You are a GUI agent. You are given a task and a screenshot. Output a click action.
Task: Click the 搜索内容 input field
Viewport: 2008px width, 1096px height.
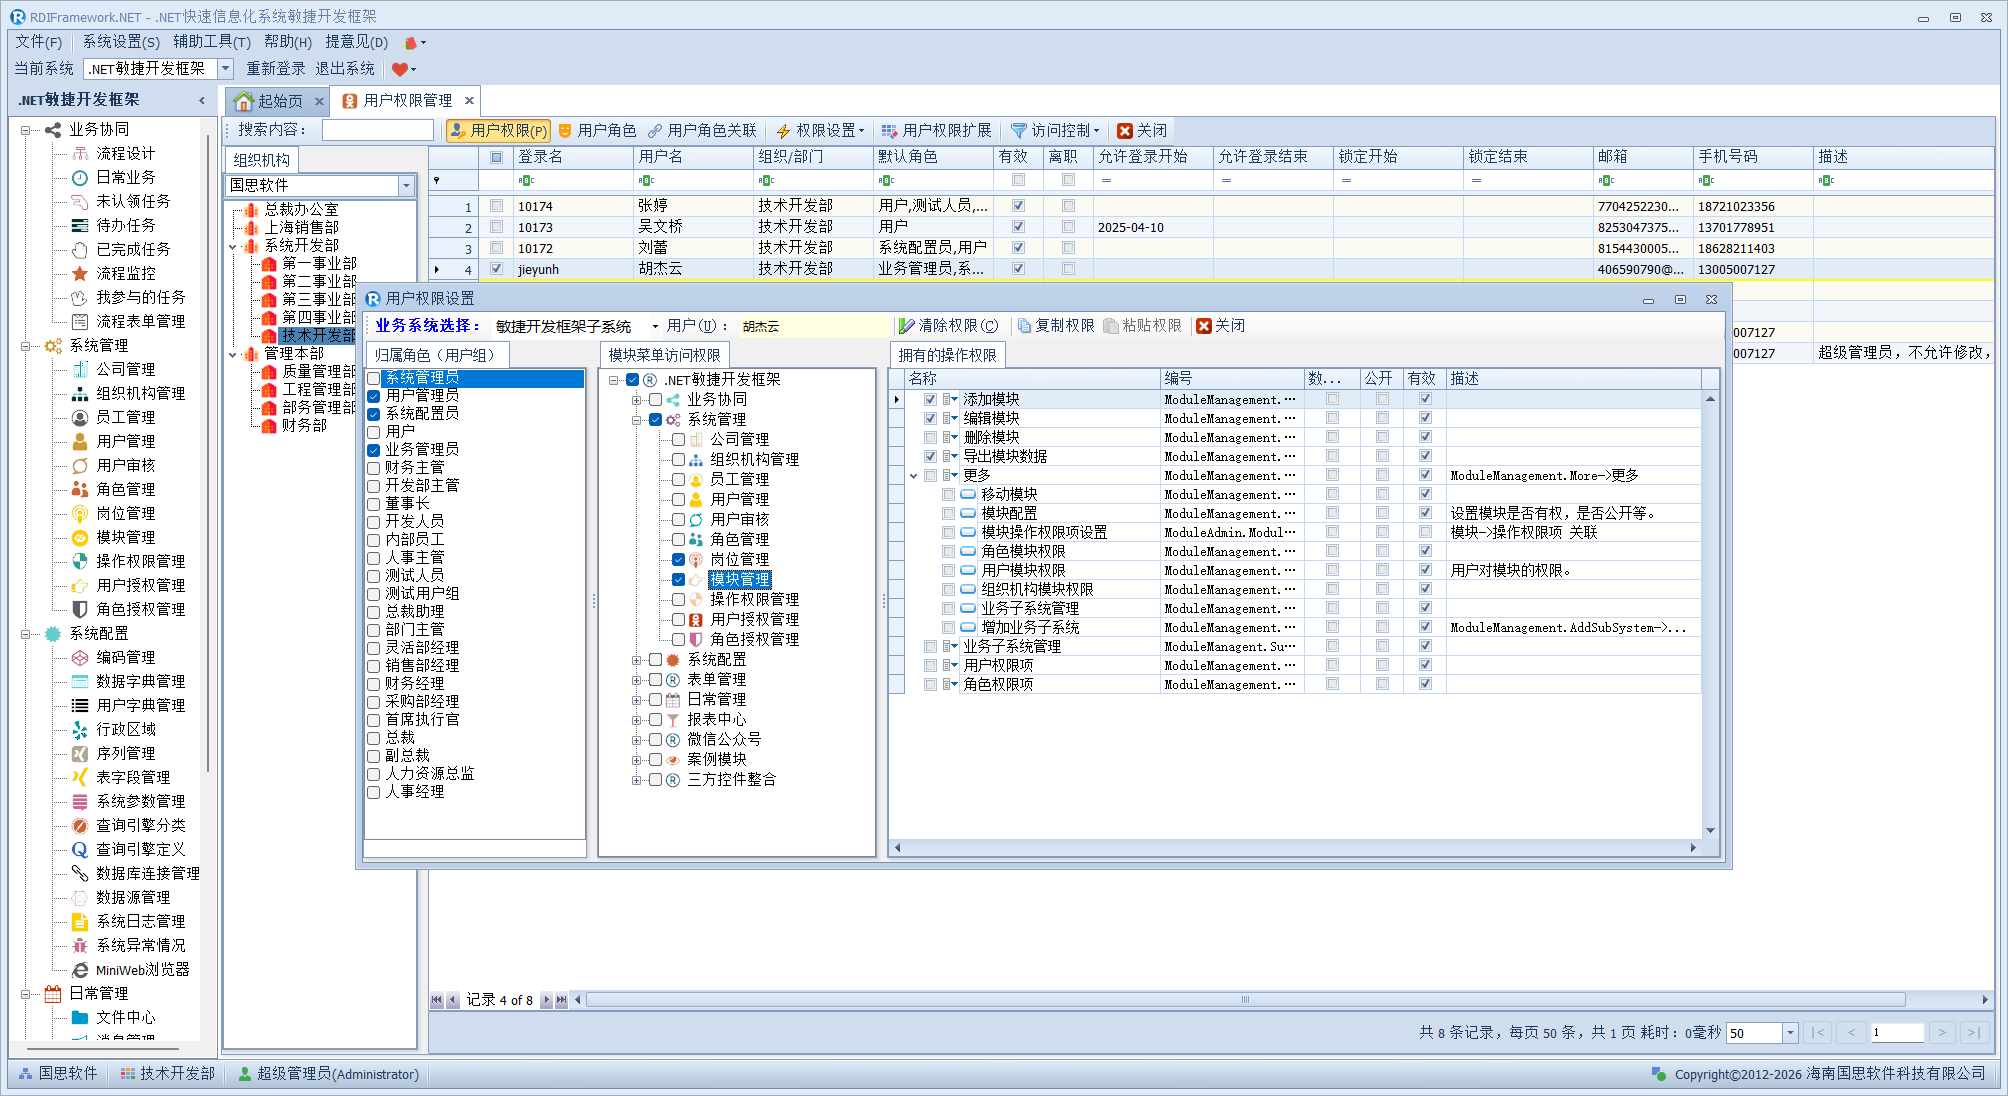[378, 131]
